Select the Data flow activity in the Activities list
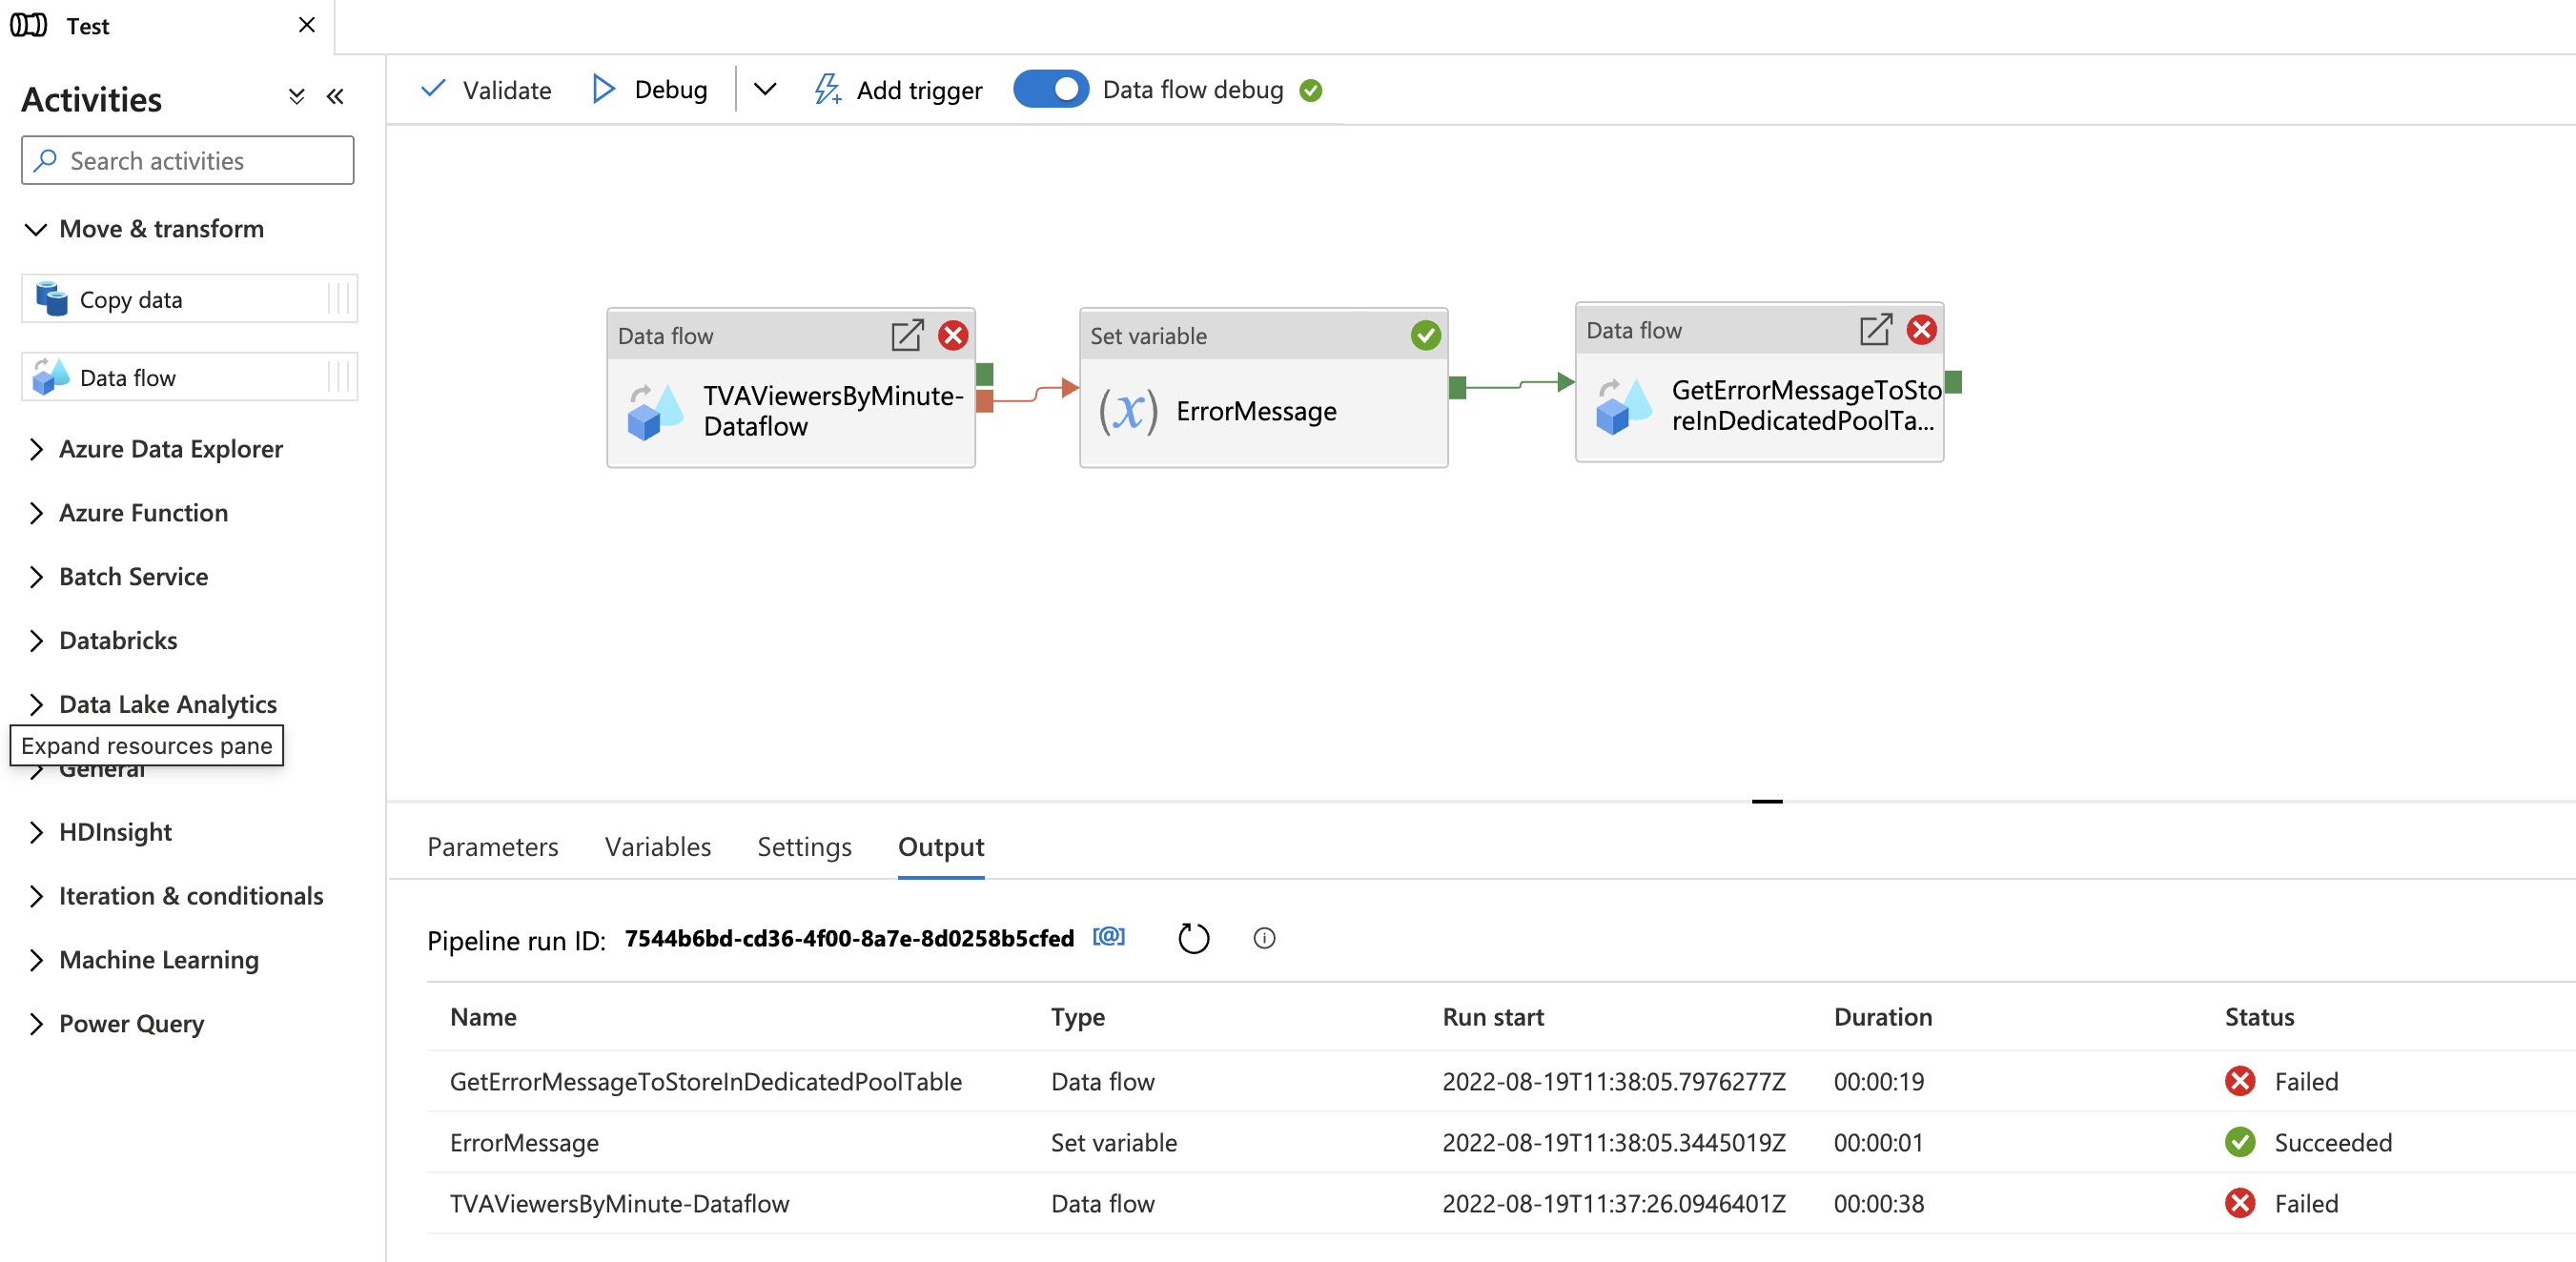Viewport: 2576px width, 1262px height. (x=189, y=377)
